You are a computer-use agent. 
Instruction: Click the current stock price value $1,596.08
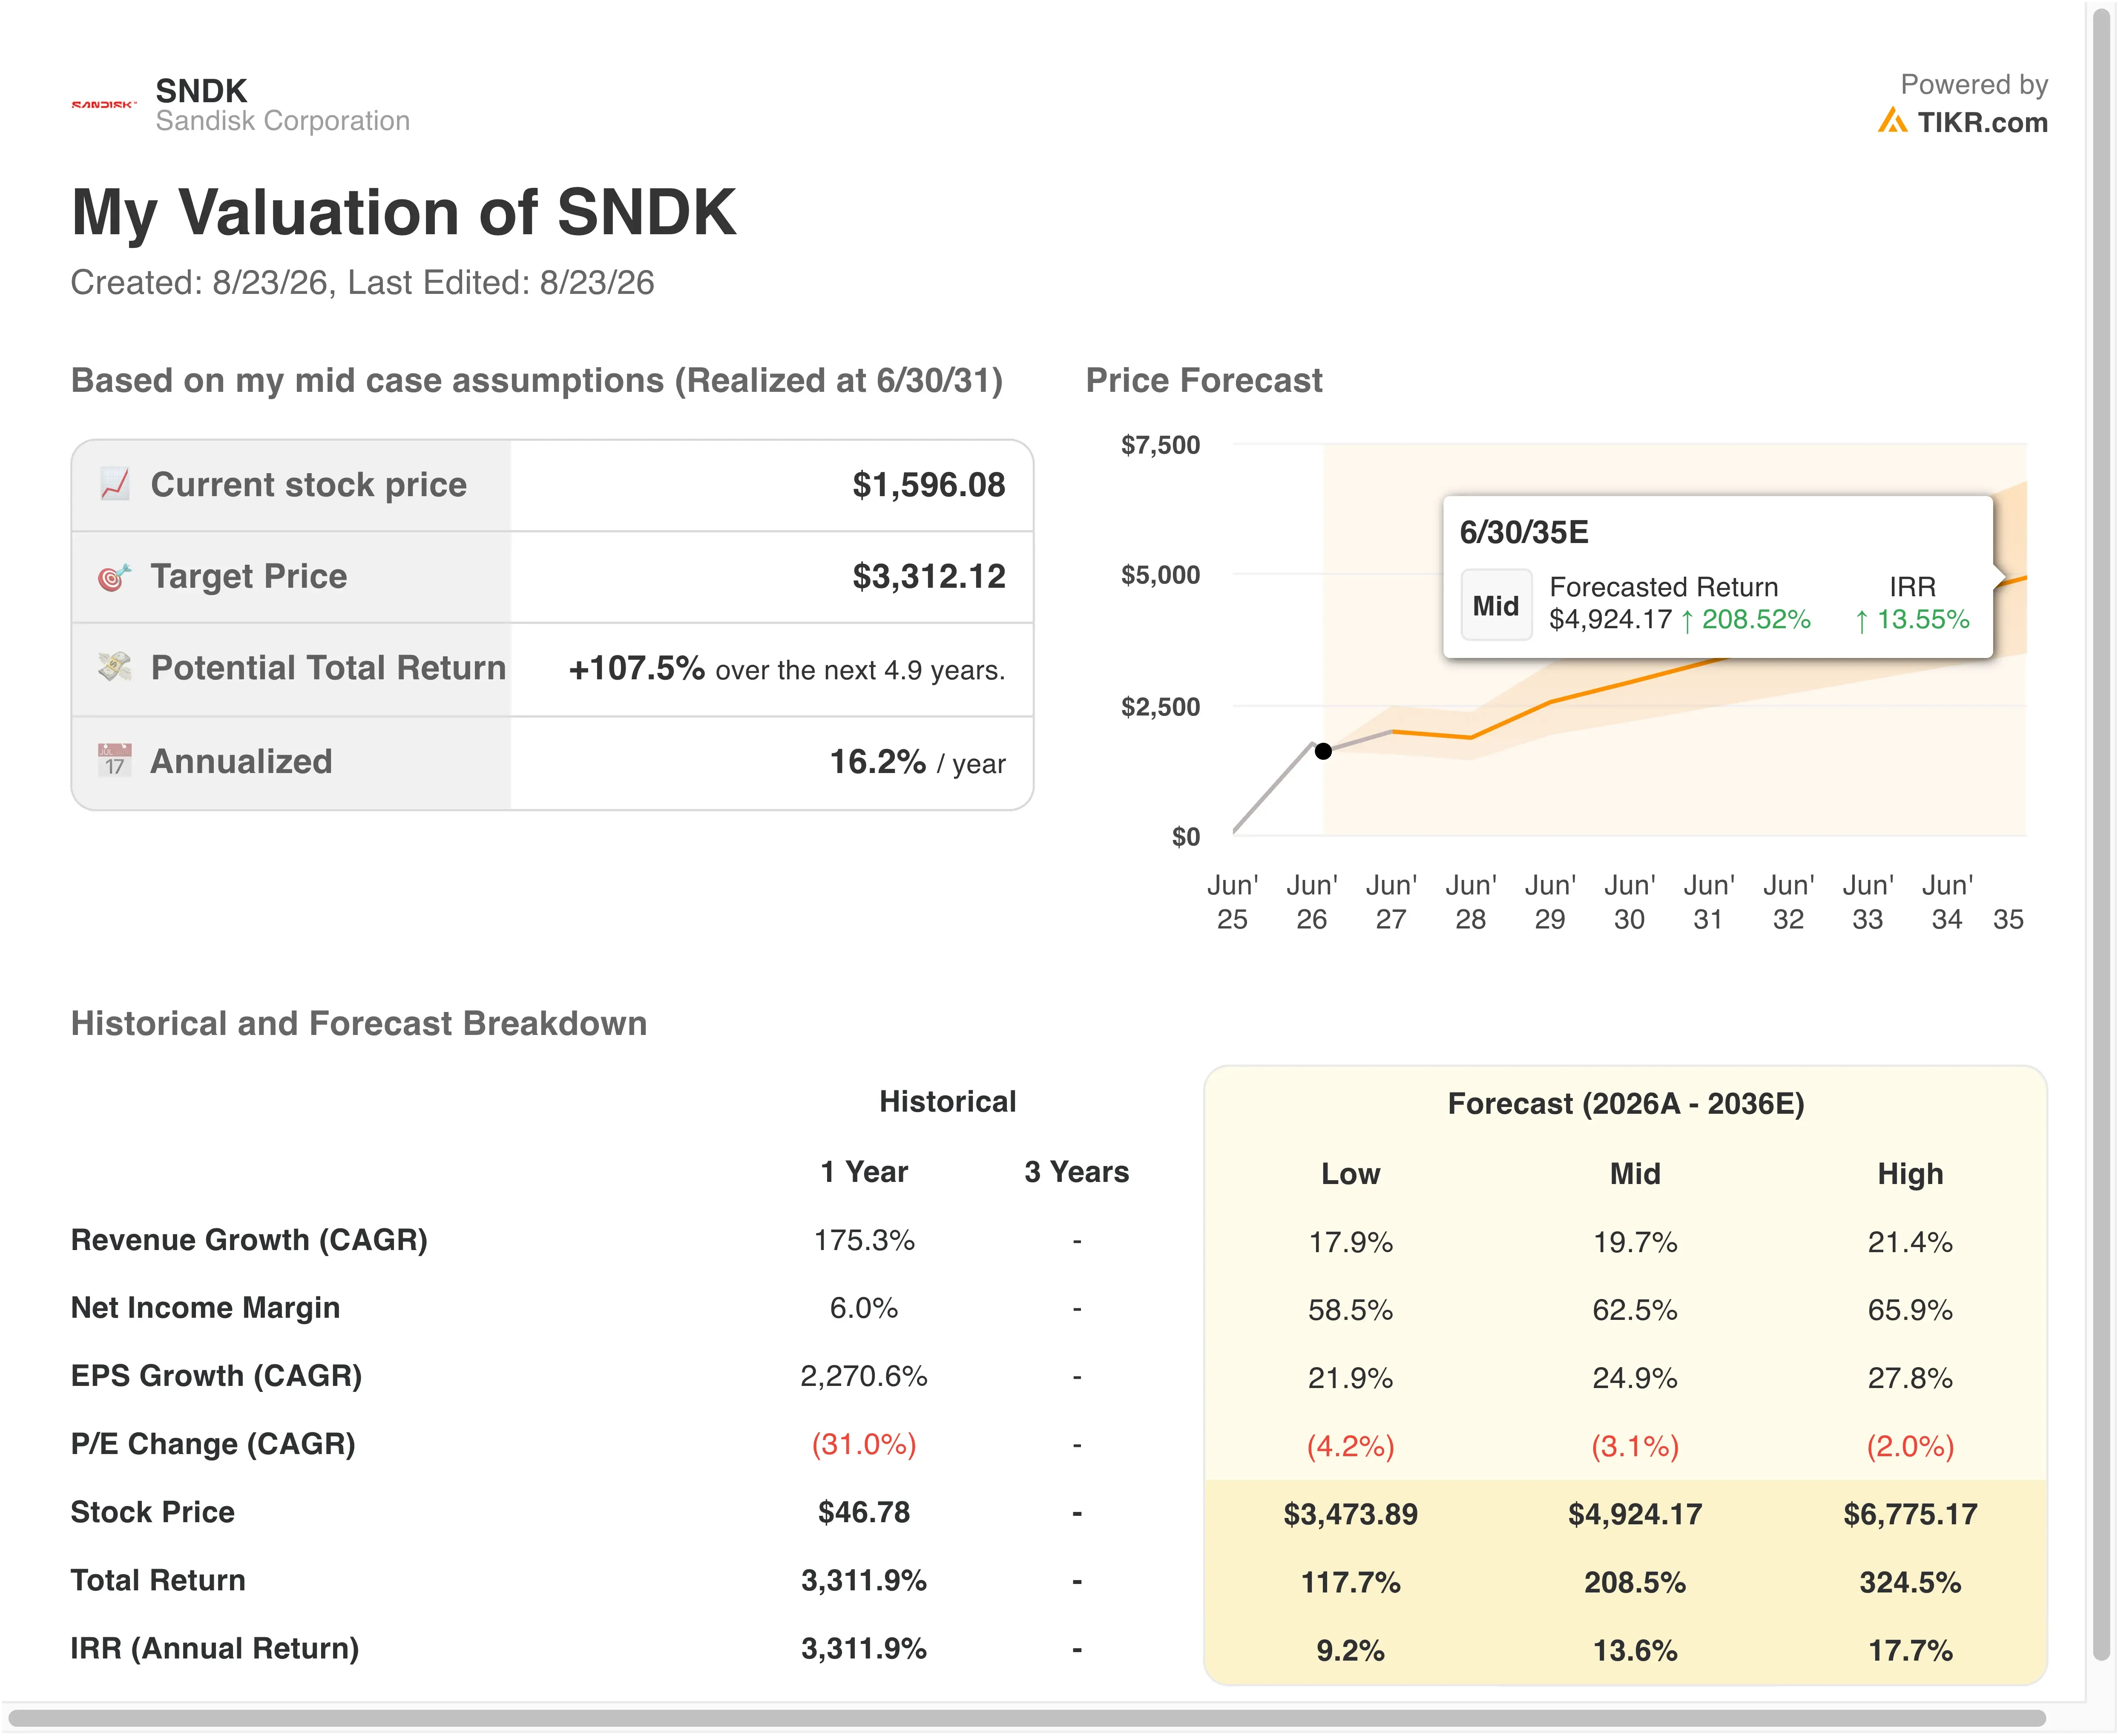coord(928,485)
